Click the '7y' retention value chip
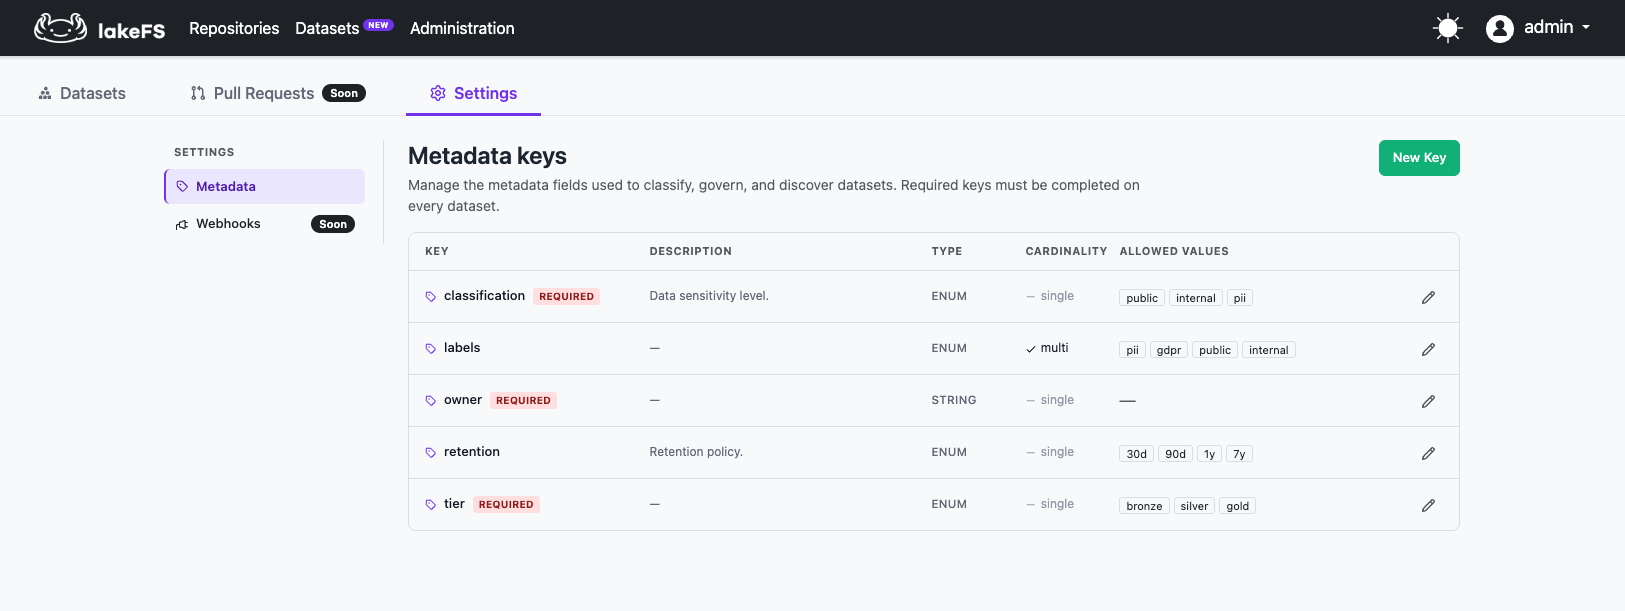Image resolution: width=1625 pixels, height=611 pixels. pos(1239,454)
